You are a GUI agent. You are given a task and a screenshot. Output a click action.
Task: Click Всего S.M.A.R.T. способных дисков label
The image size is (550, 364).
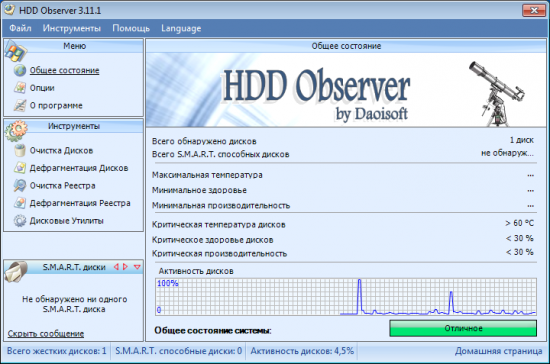[x=221, y=154]
